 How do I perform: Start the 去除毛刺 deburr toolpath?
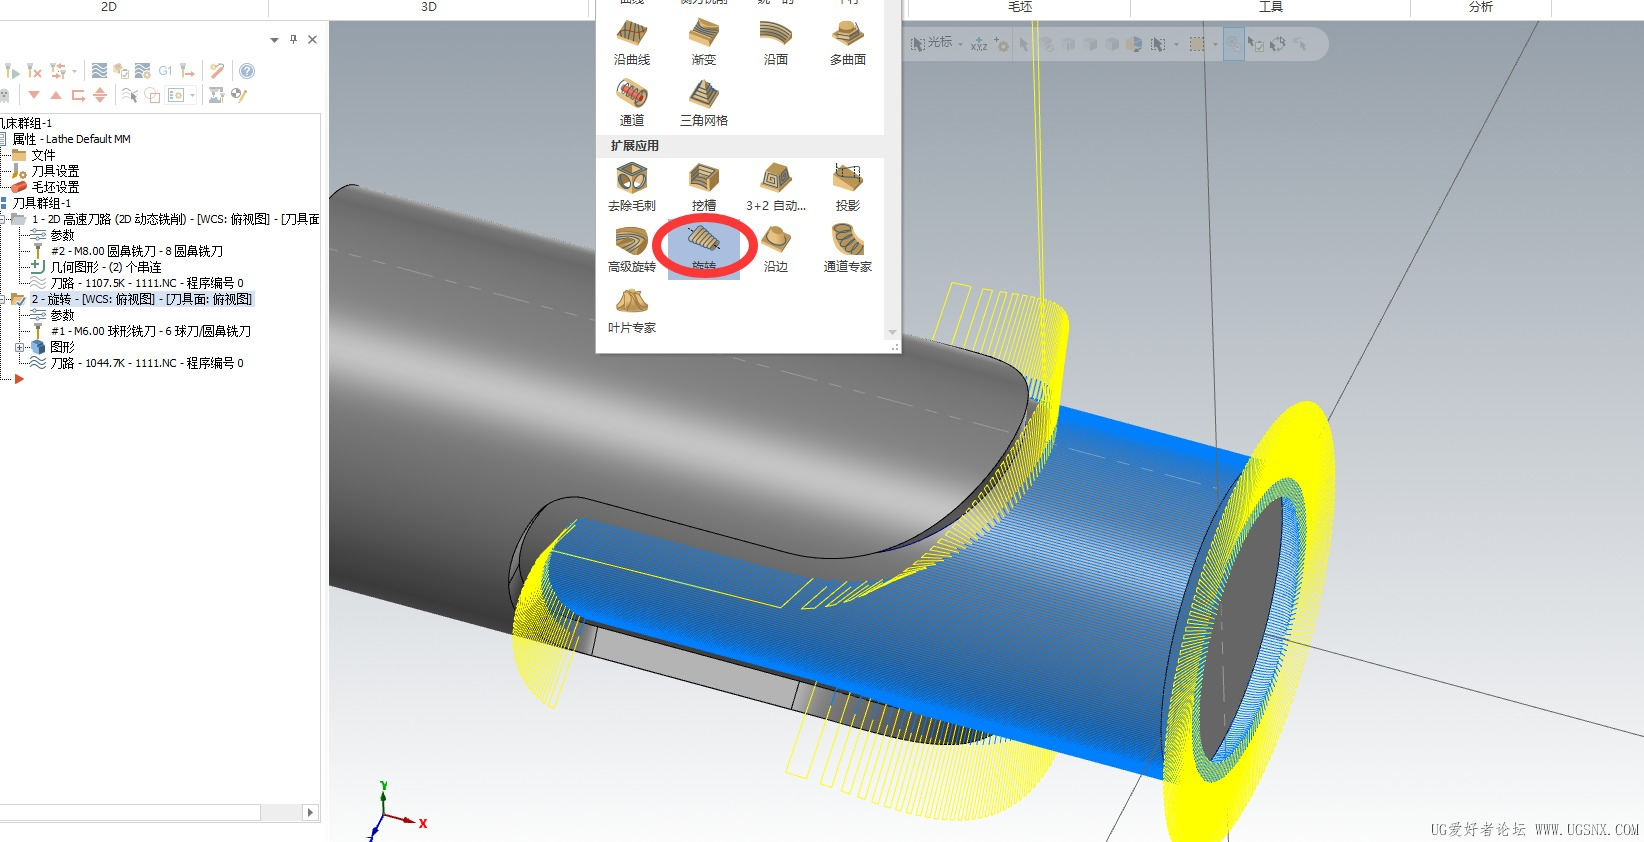click(x=632, y=188)
